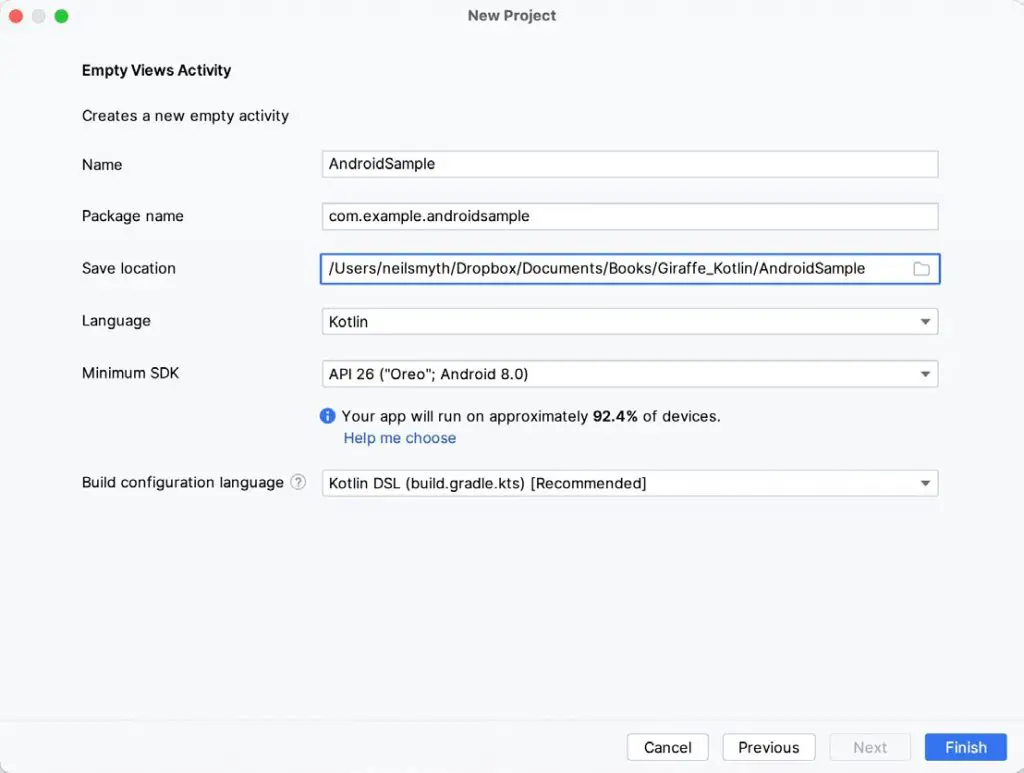This screenshot has height=773, width=1024.
Task: Go back using the Previous button
Action: tap(768, 747)
